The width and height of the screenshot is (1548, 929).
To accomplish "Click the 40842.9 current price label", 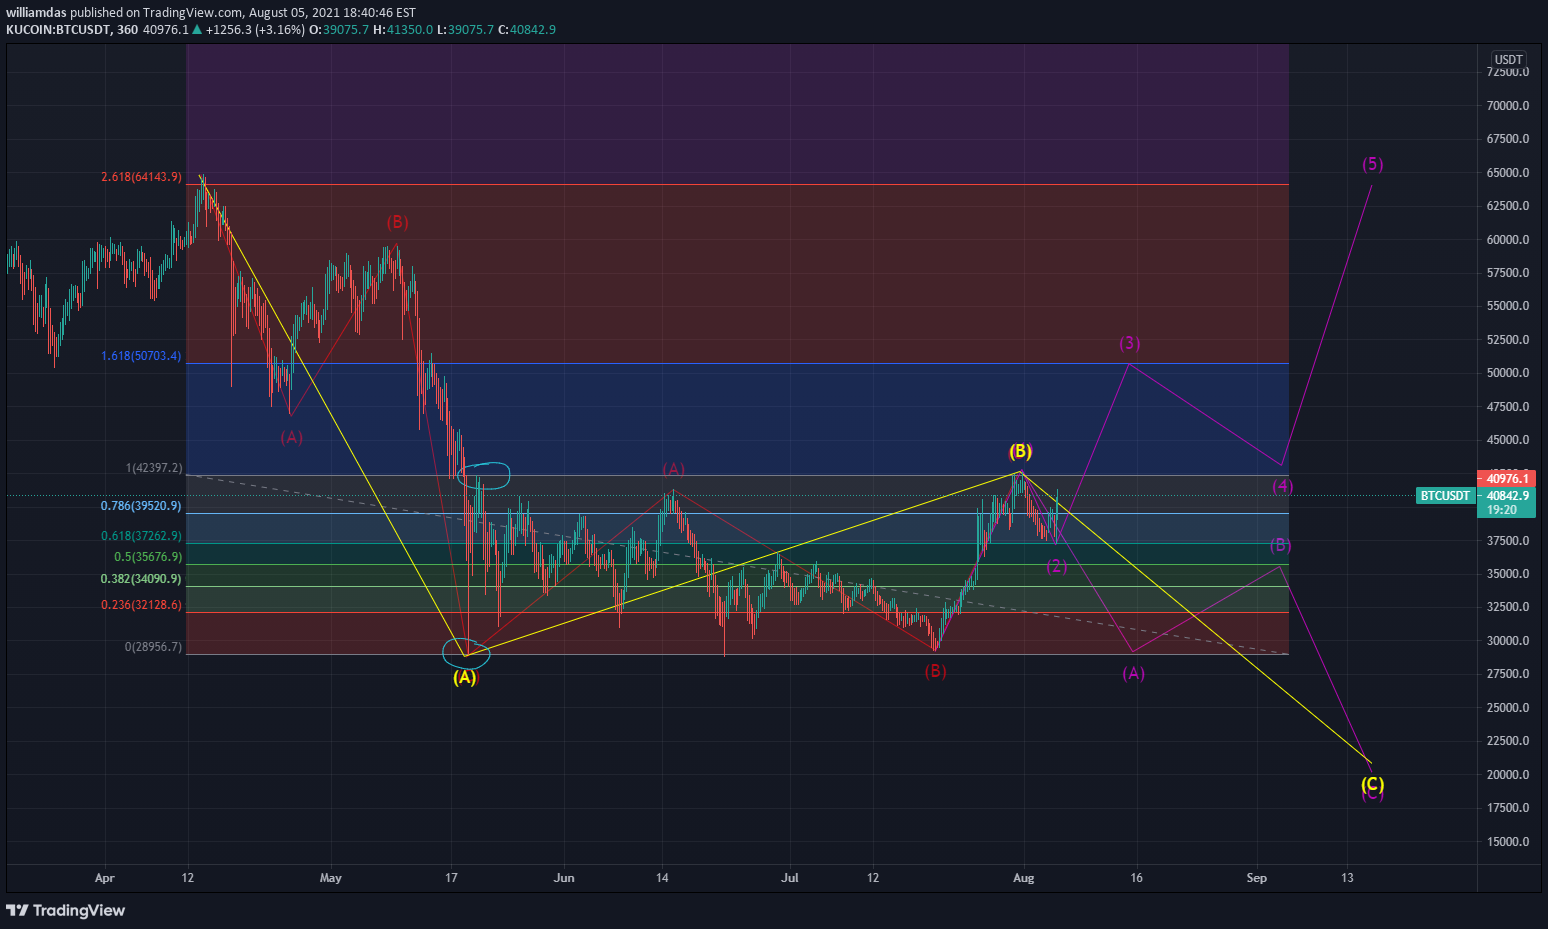I will (x=1507, y=496).
